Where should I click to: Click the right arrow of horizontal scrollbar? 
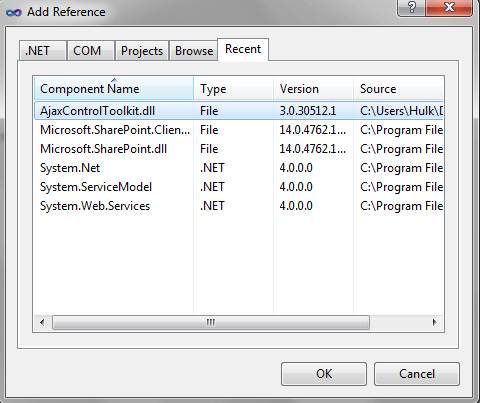coord(434,322)
